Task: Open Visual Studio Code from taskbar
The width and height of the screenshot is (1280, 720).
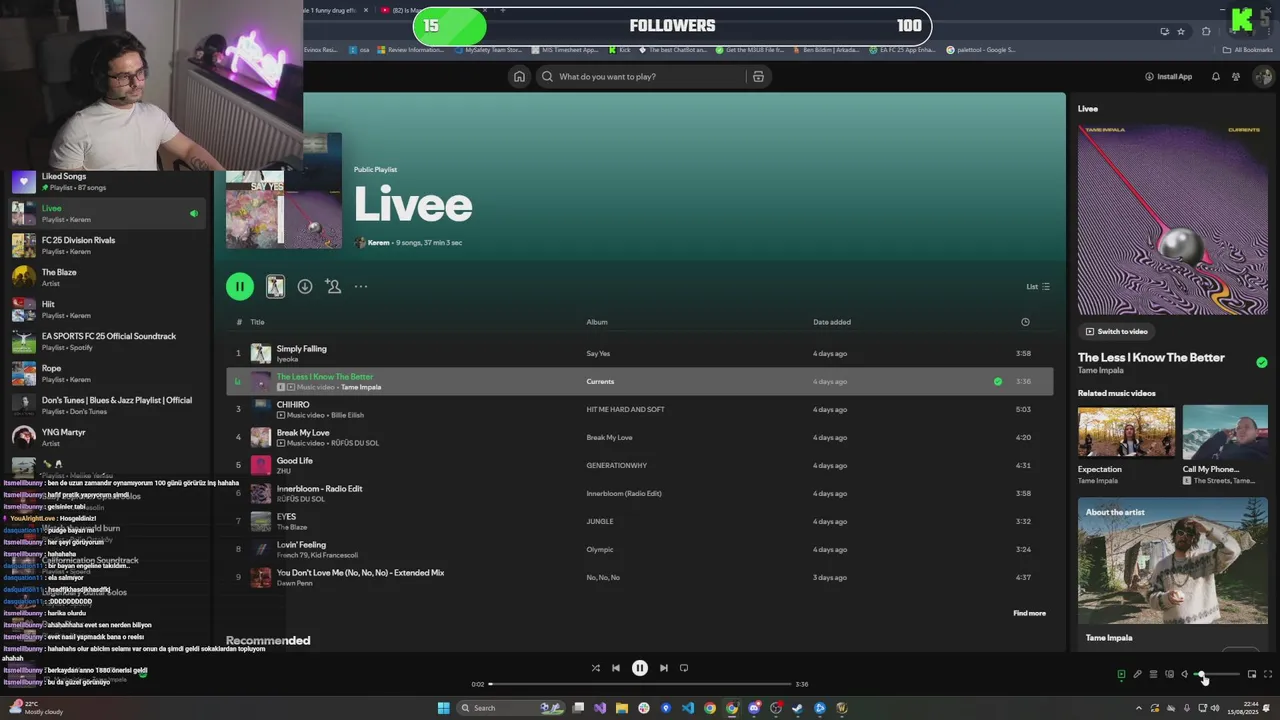Action: click(688, 708)
